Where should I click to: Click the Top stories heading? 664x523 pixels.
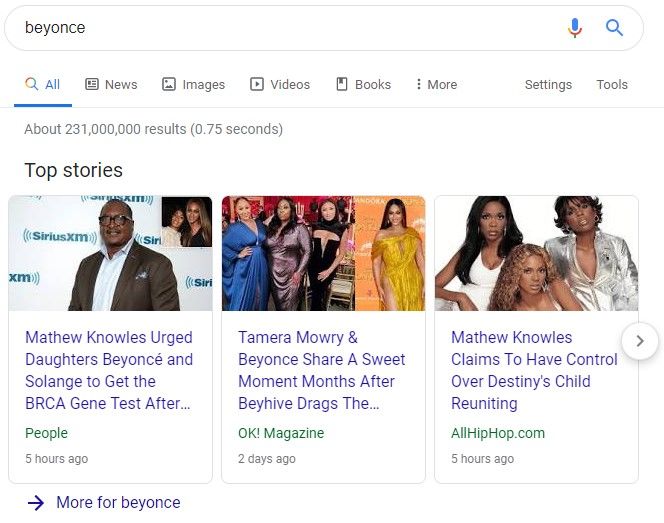pos(74,170)
